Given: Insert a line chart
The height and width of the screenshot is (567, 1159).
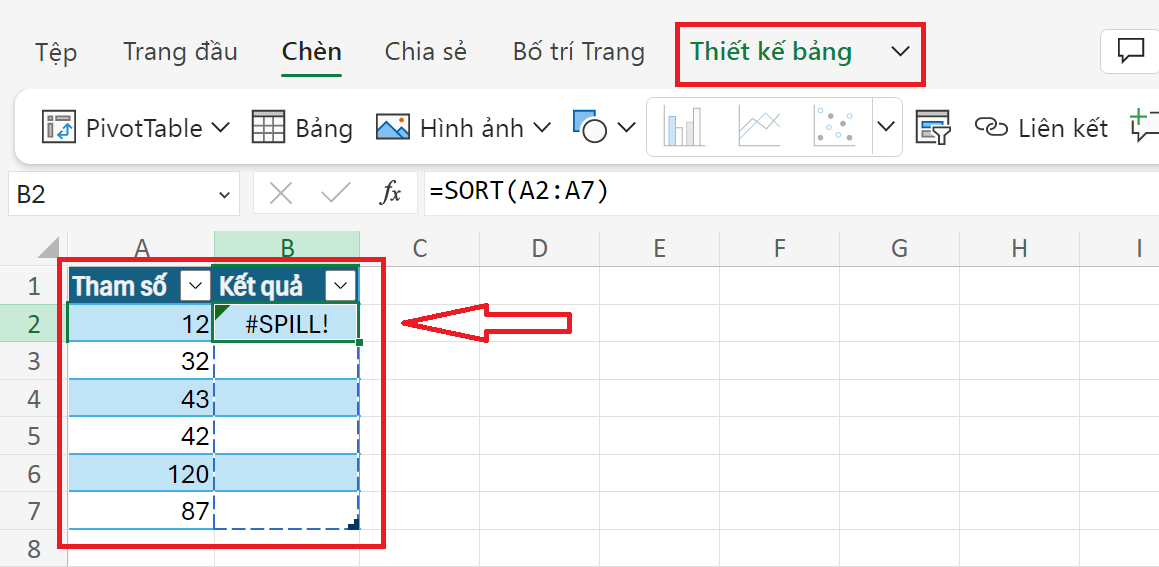Looking at the screenshot, I should click(x=759, y=126).
